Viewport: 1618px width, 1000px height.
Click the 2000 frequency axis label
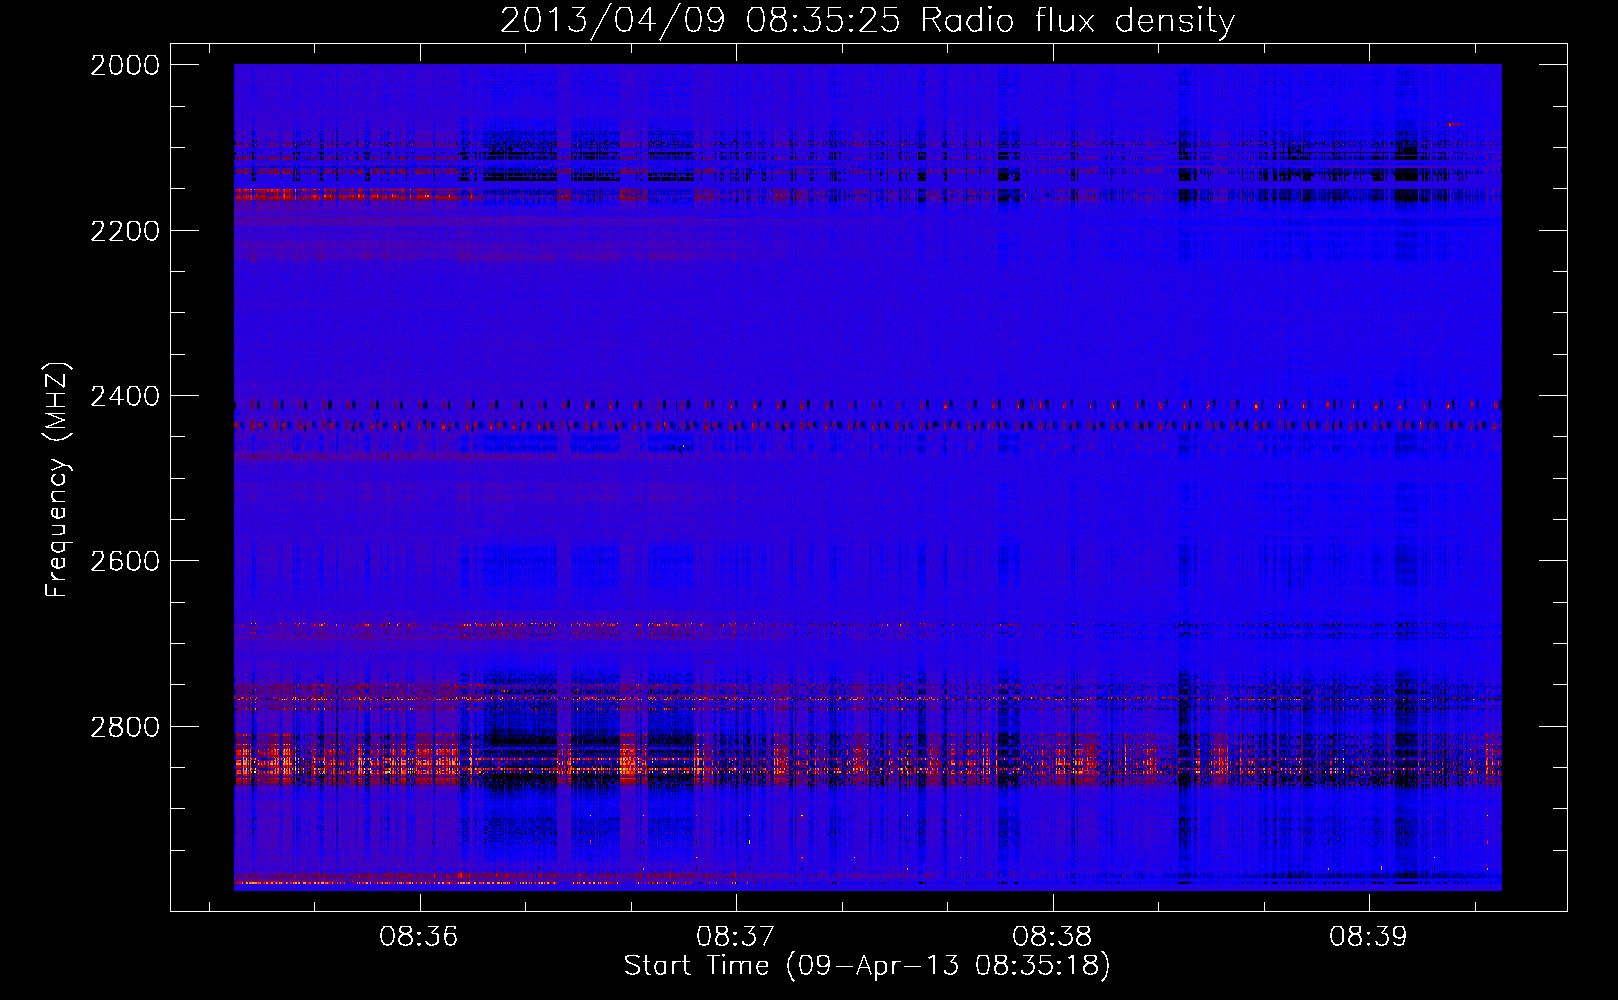[x=125, y=65]
